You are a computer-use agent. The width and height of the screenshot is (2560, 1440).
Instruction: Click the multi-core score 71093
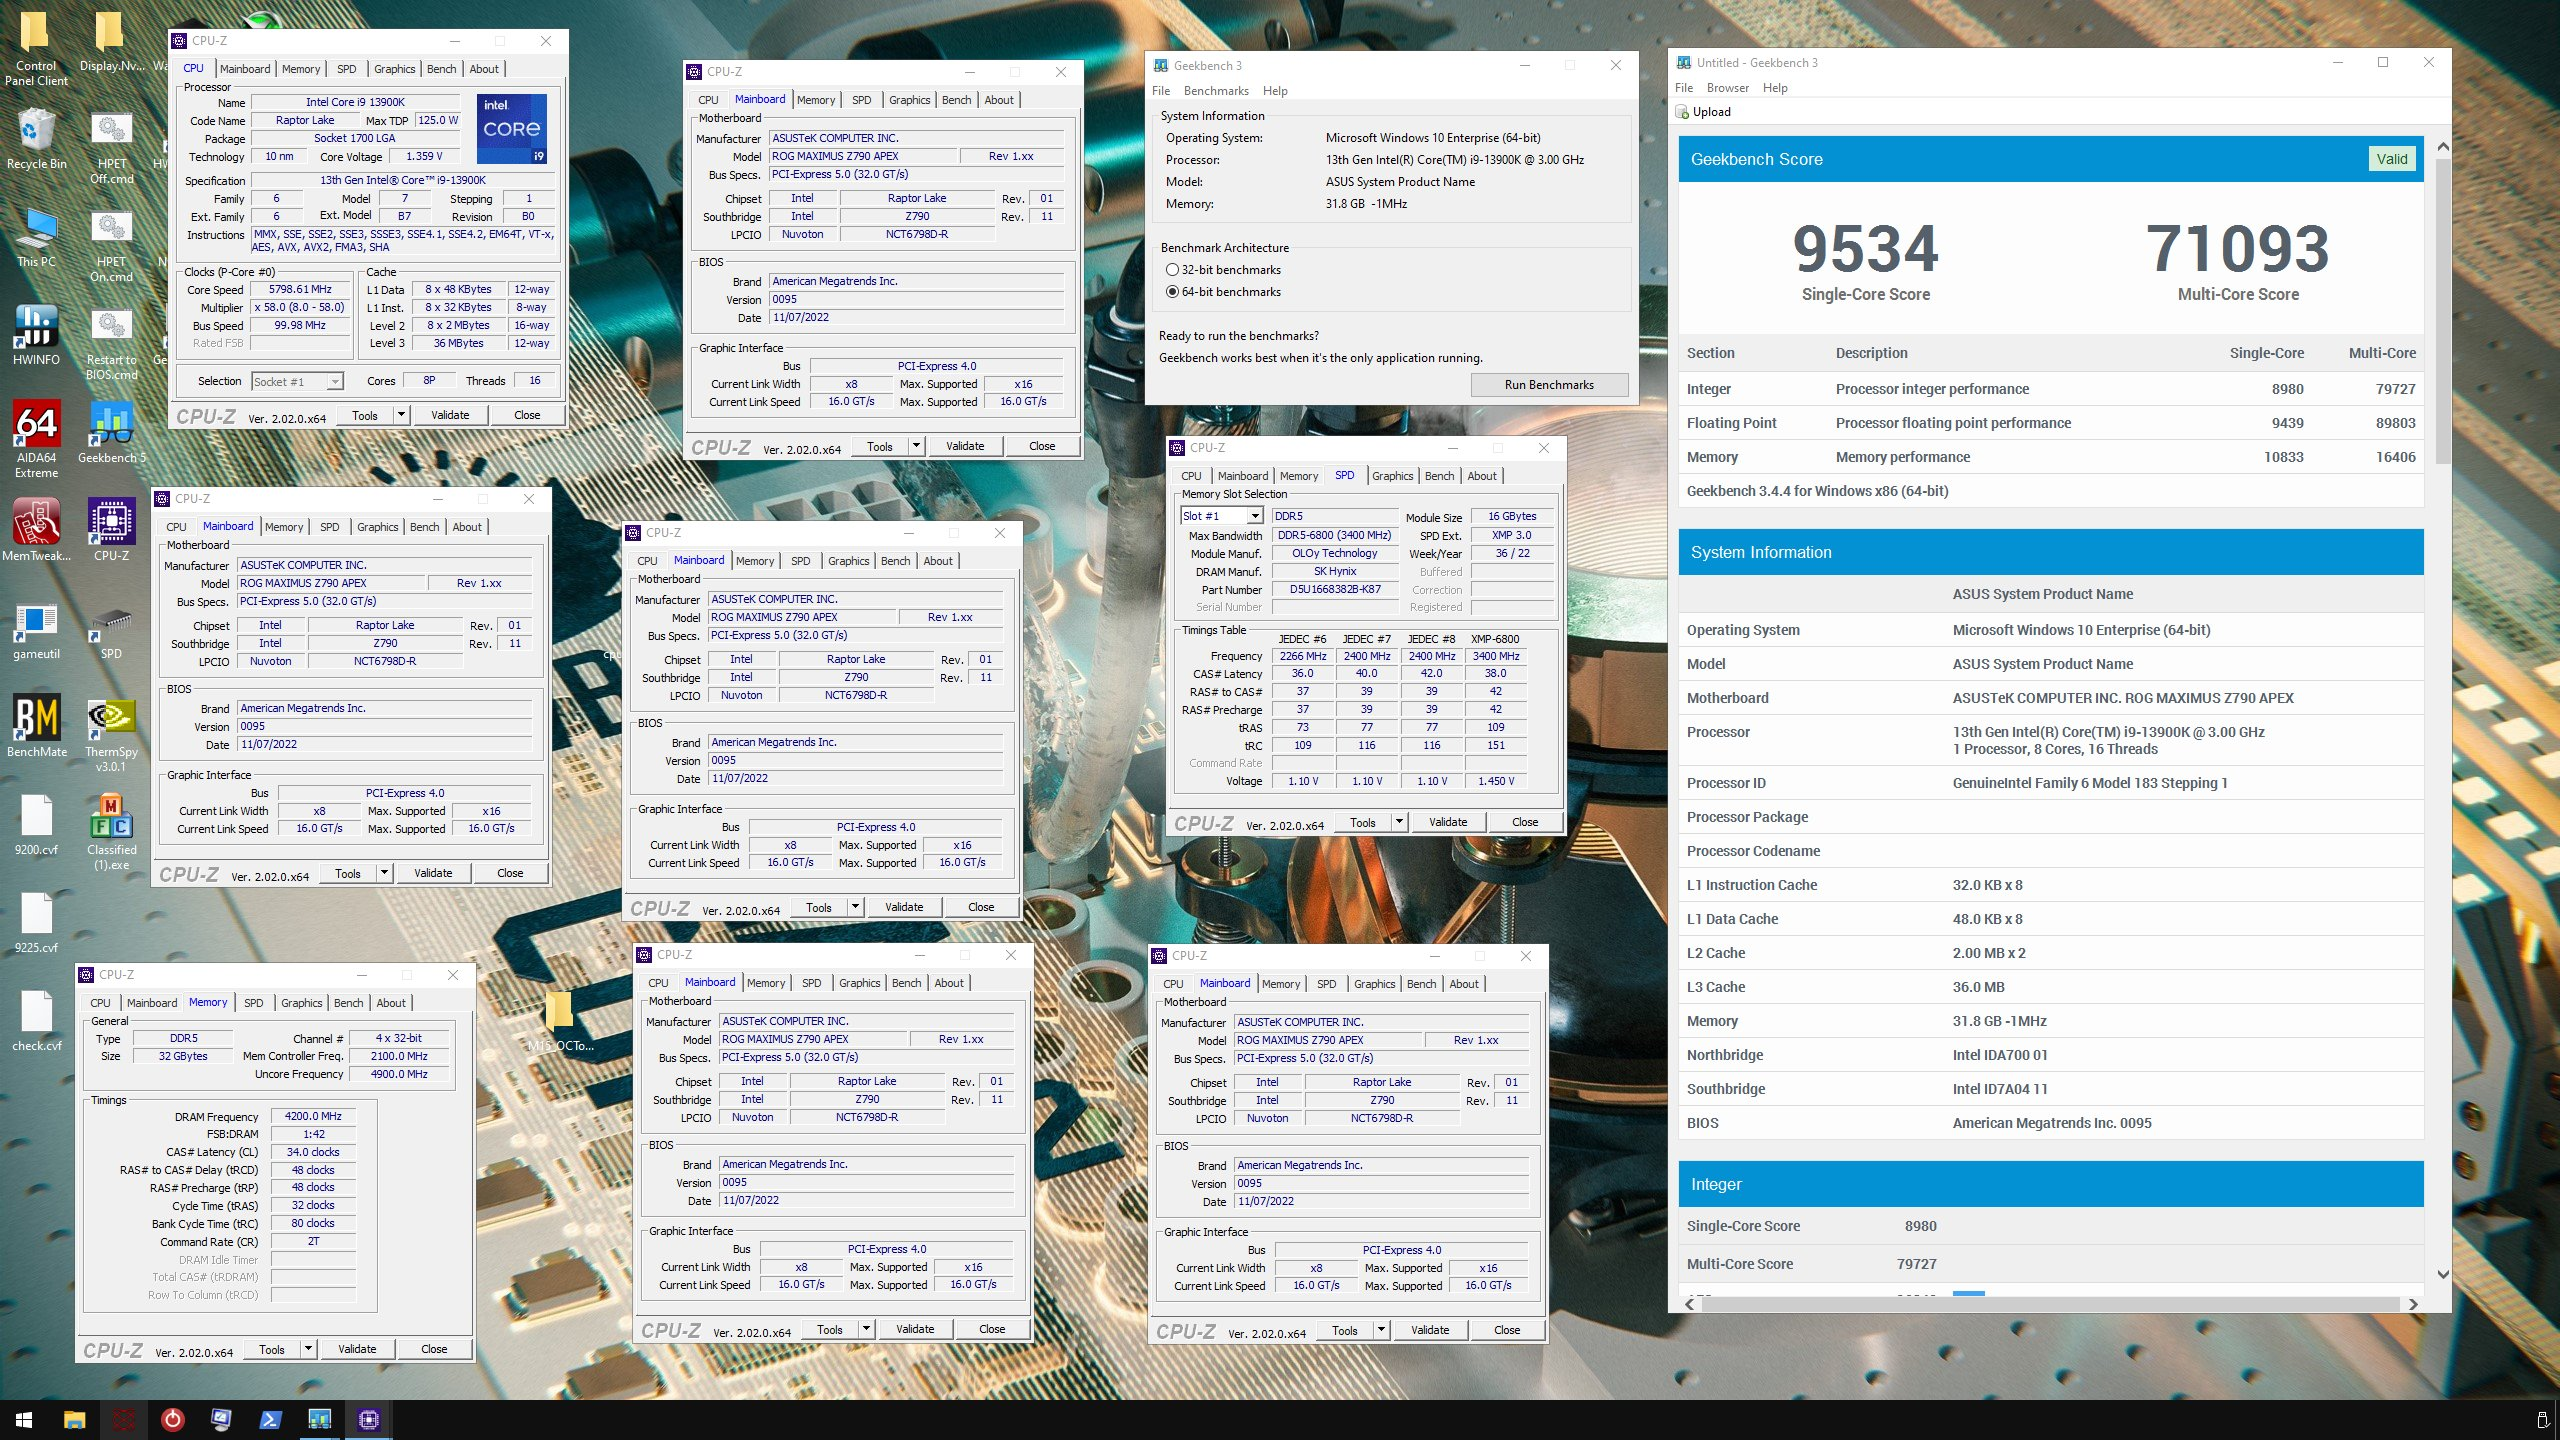pyautogui.click(x=2238, y=249)
